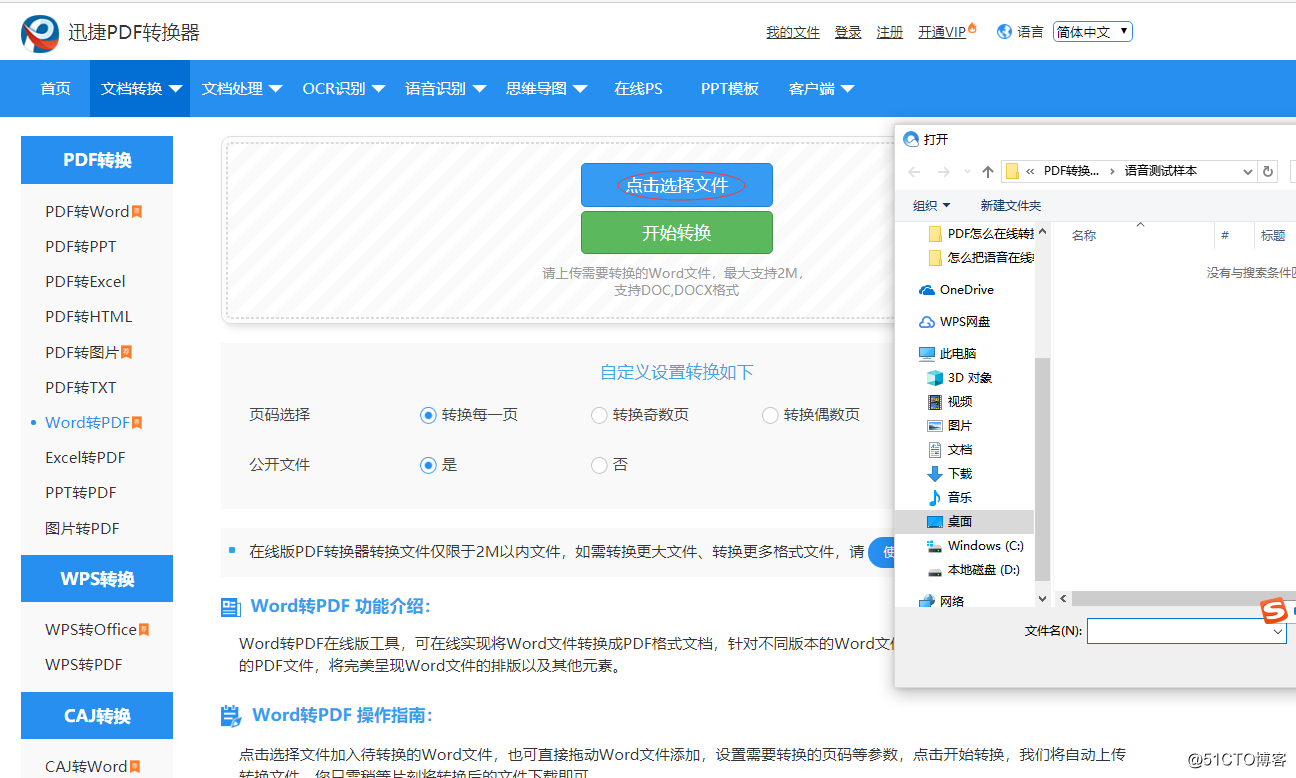1296x778 pixels.
Task: Click the 标题 column header
Action: (1273, 236)
